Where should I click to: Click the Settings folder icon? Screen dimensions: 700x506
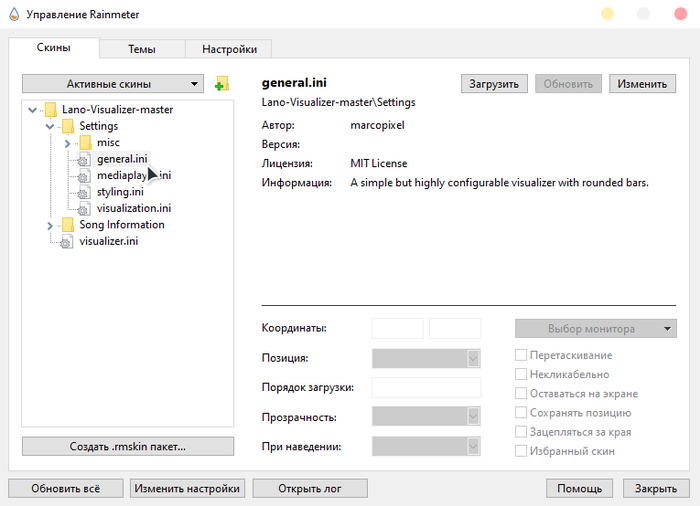pyautogui.click(x=68, y=127)
